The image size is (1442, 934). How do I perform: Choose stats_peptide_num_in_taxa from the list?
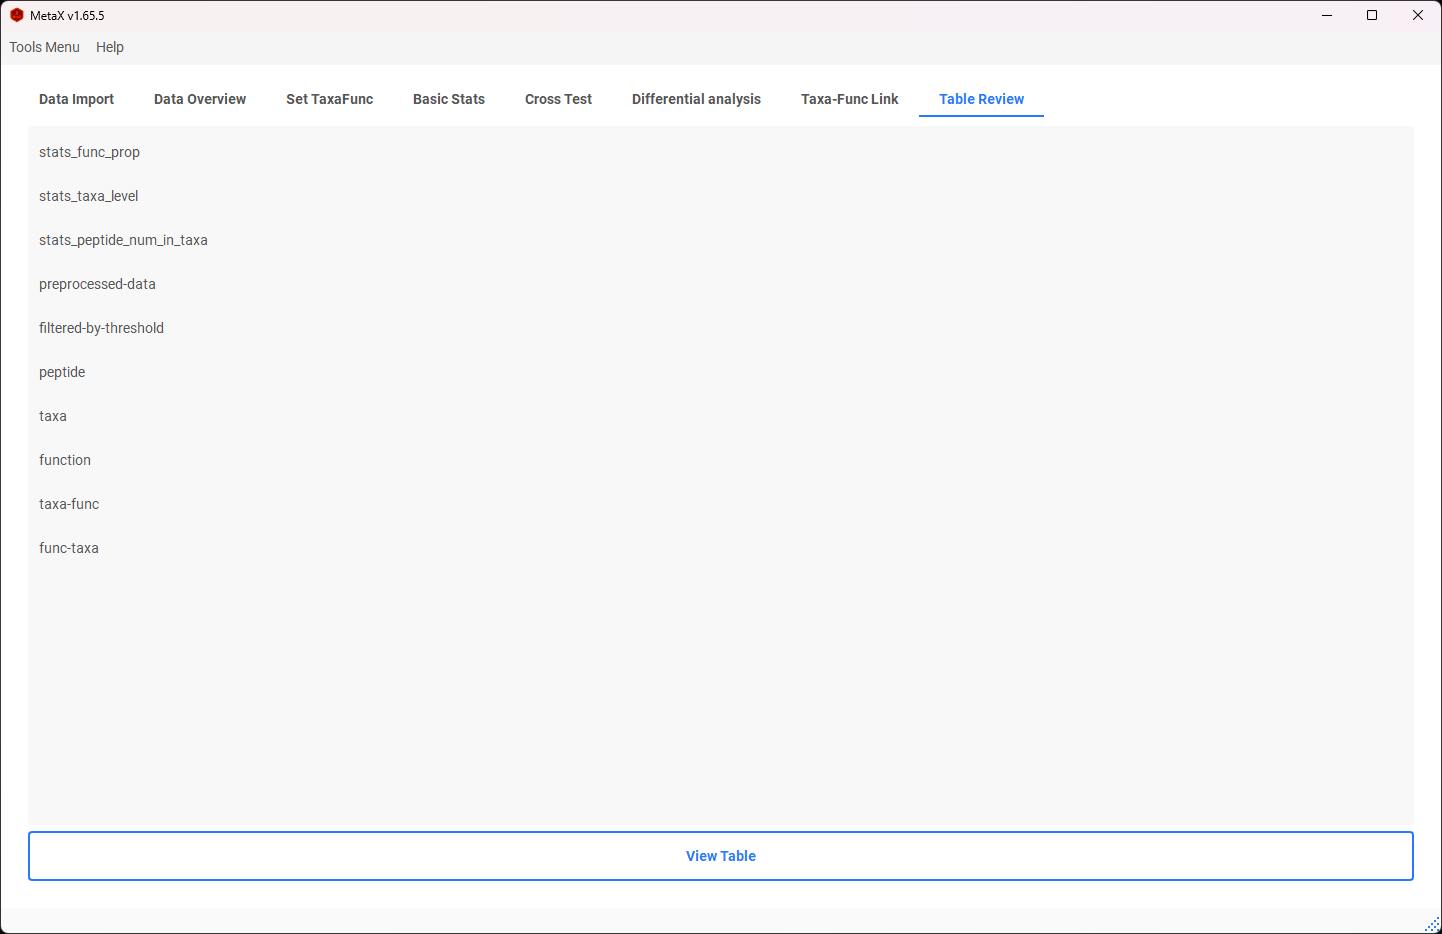[x=720, y=240]
